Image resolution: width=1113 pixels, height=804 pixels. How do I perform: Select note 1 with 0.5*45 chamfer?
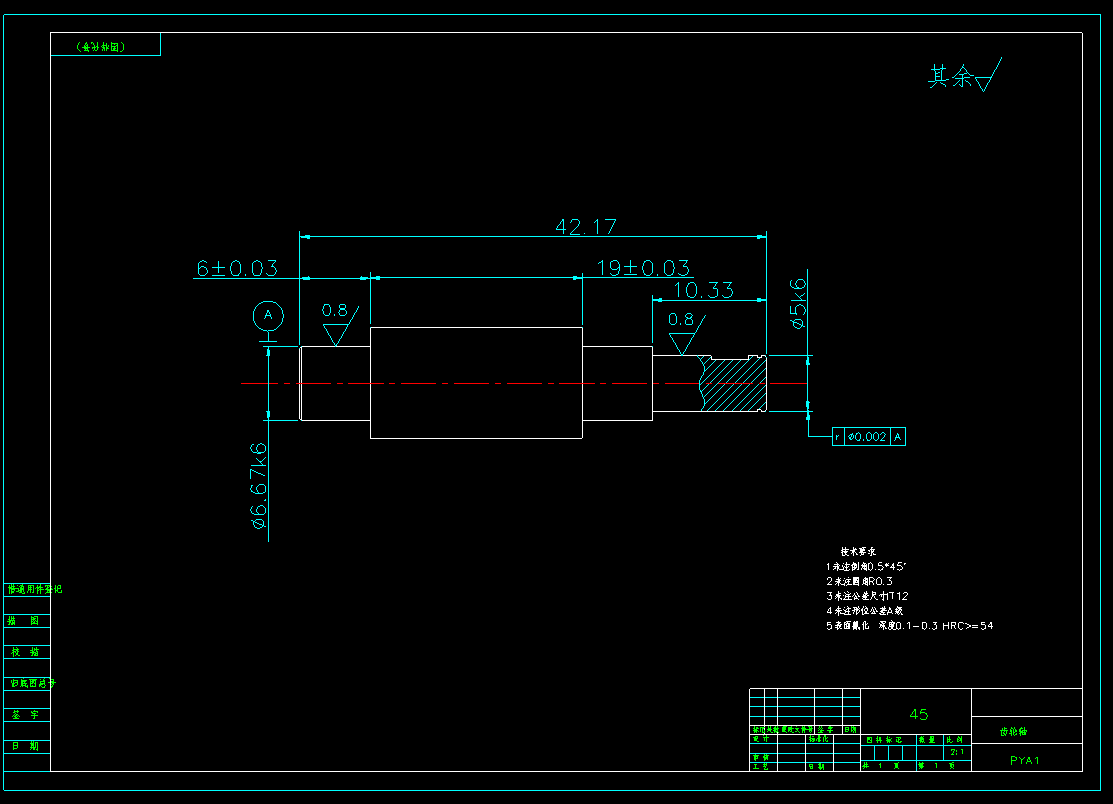point(866,566)
